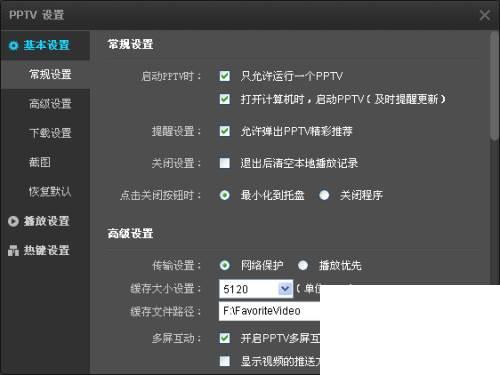This screenshot has height=375, width=500.
Task: Click the play icon beside 播放设置
Action: (13, 221)
